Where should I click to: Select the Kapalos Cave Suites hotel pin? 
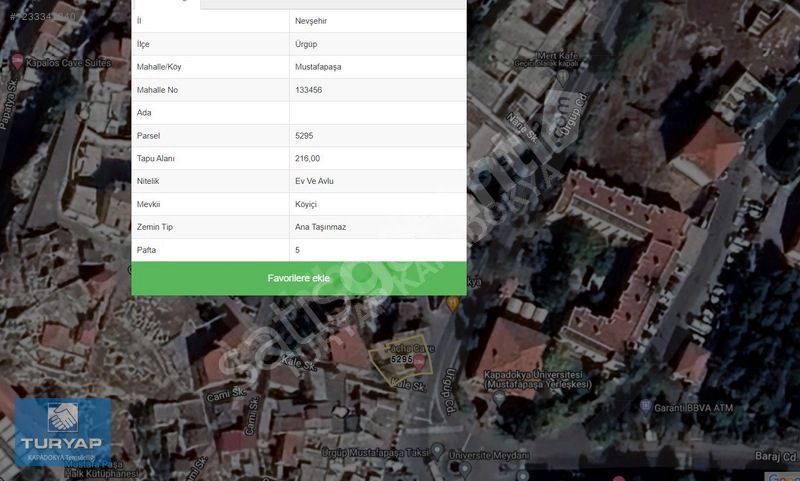click(17, 62)
